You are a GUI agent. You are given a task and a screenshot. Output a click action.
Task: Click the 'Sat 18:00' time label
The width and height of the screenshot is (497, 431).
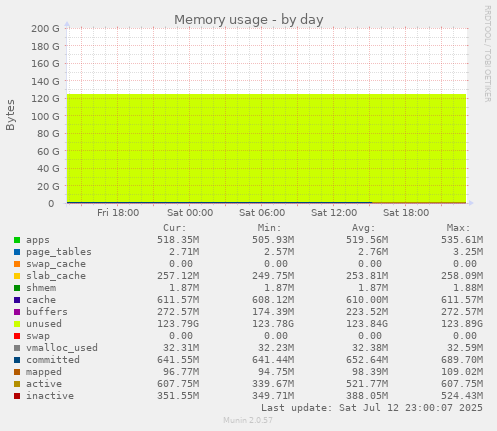pos(406,213)
